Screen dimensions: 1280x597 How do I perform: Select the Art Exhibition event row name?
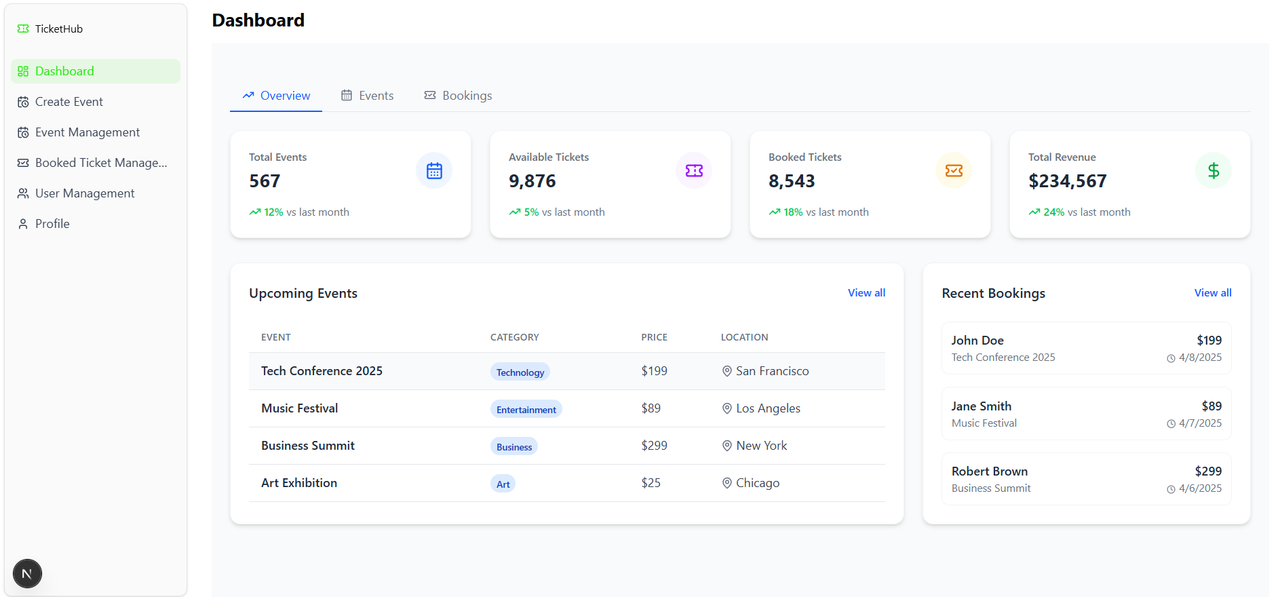click(x=299, y=483)
